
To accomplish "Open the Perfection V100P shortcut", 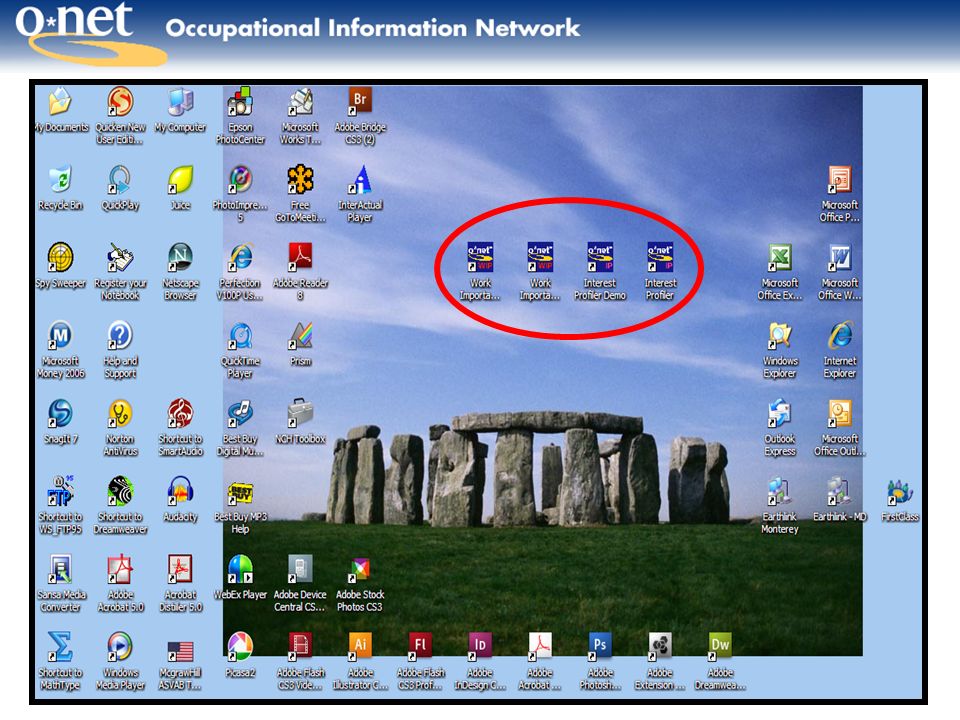I will [240, 257].
